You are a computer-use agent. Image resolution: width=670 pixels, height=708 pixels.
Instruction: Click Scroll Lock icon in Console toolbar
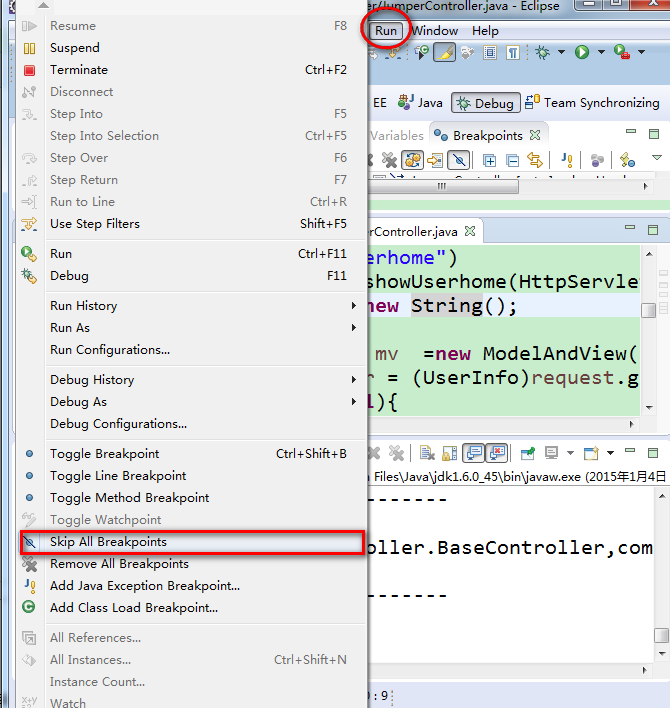click(x=450, y=454)
